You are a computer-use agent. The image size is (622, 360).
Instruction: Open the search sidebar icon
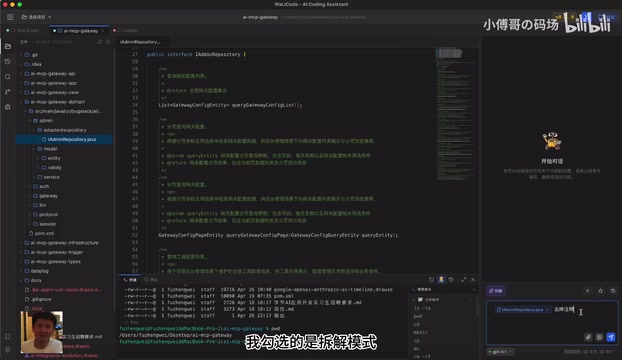(x=8, y=77)
